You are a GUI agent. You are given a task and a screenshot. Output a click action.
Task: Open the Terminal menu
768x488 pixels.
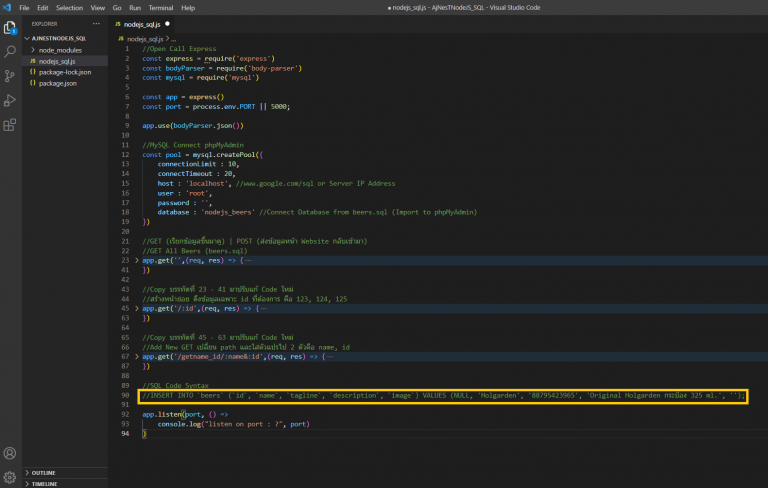click(160, 7)
